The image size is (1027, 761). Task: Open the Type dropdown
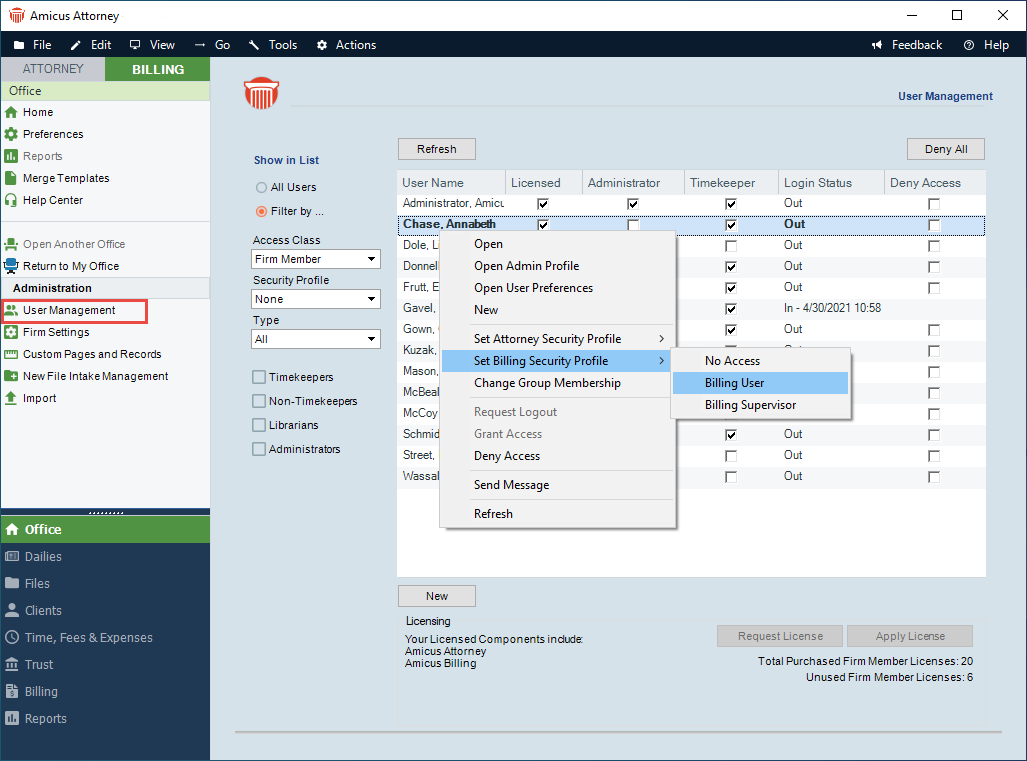click(316, 339)
